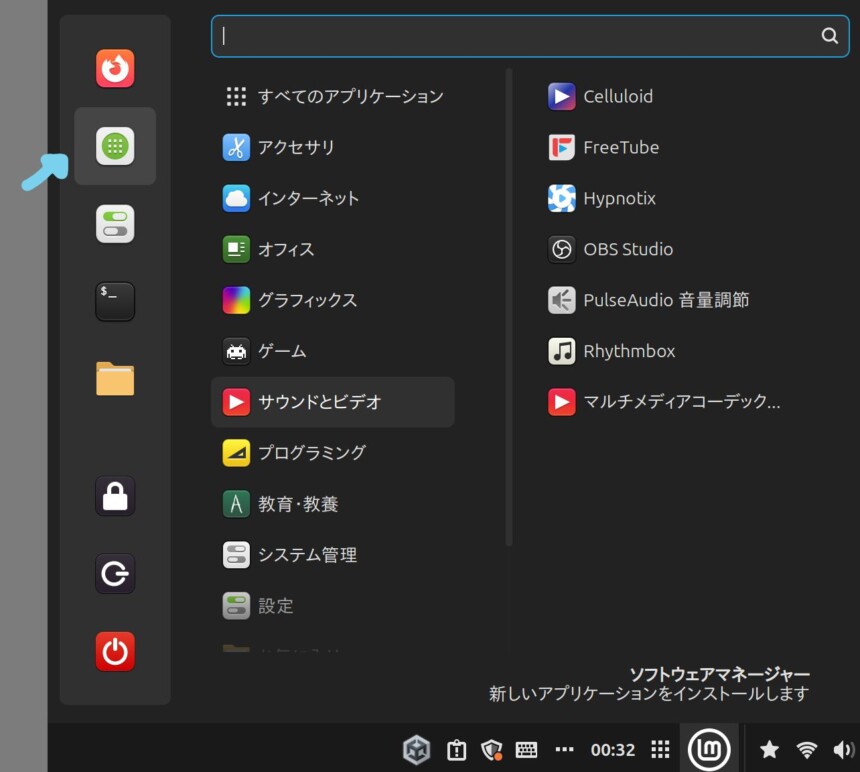Image resolution: width=860 pixels, height=772 pixels.
Task: Select the グラフィックス category
Action: coord(333,300)
